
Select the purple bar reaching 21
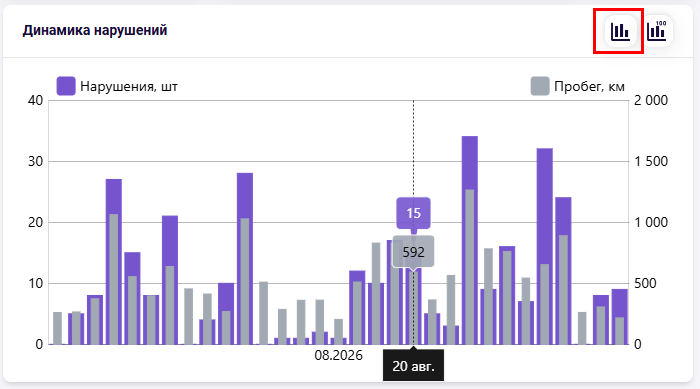[170, 280]
